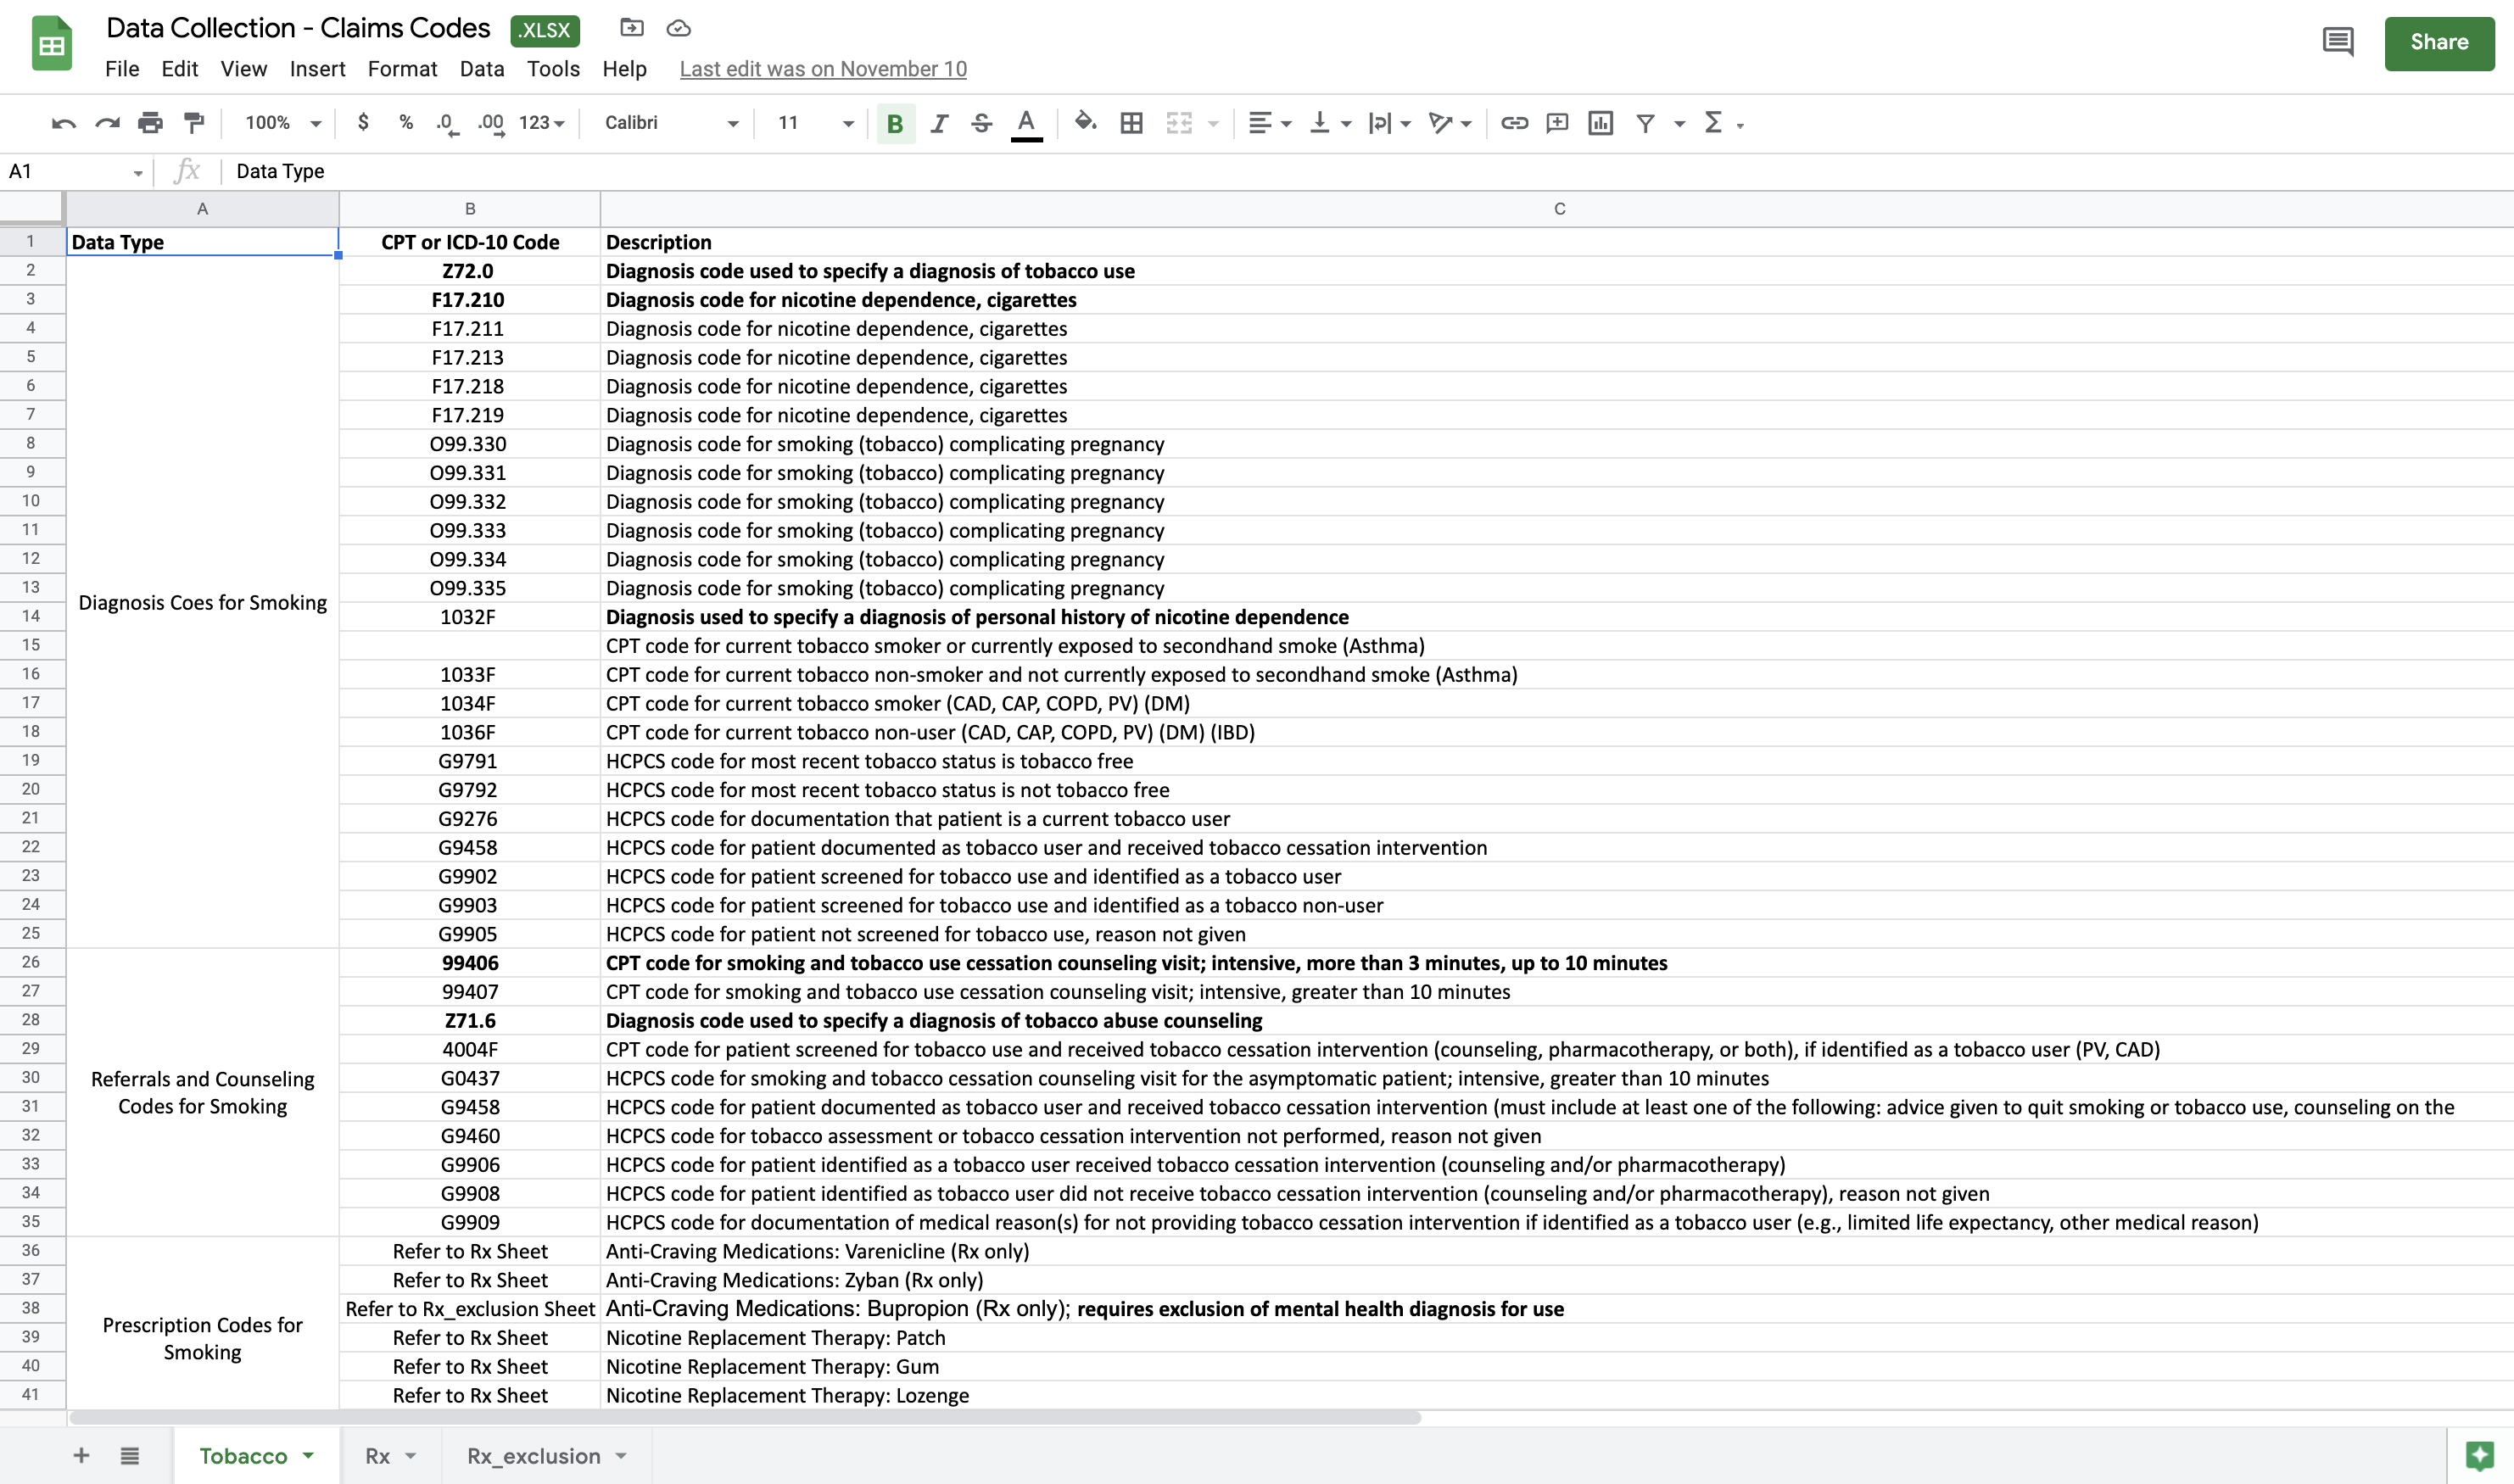The image size is (2514, 1484).
Task: Open the Data menu
Action: pyautogui.click(x=482, y=69)
